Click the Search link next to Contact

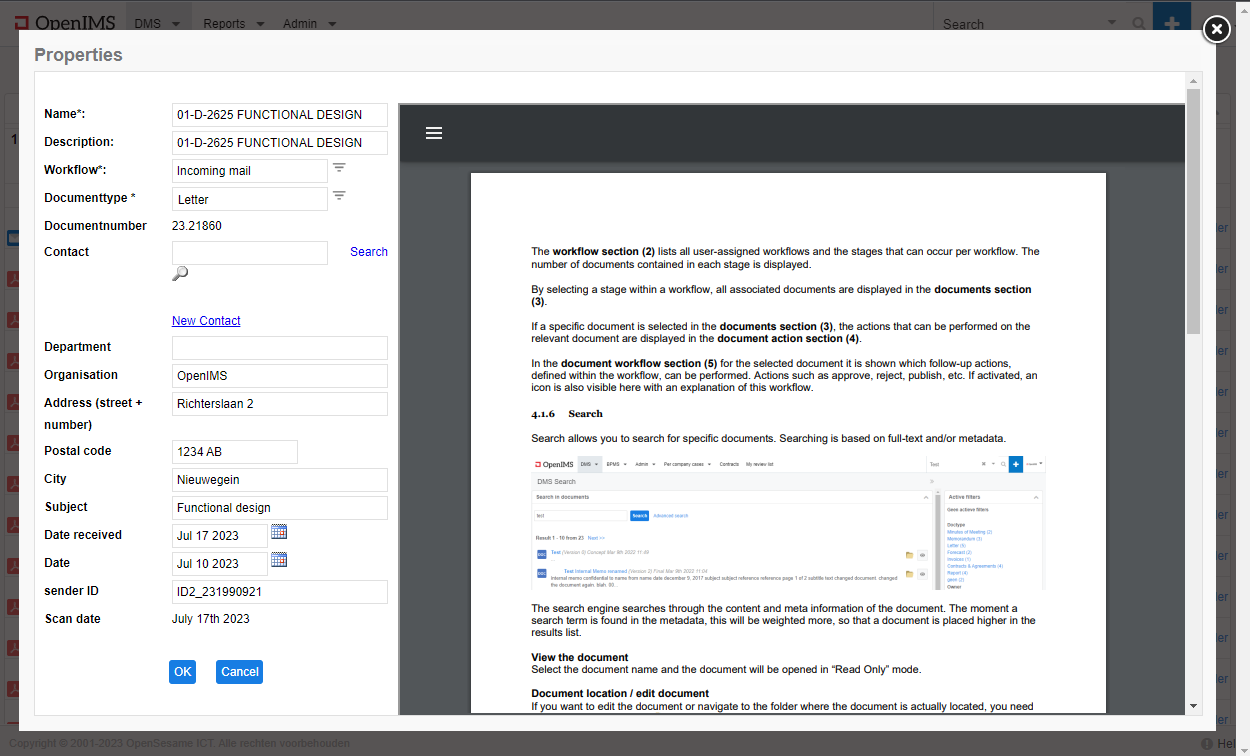coord(368,252)
